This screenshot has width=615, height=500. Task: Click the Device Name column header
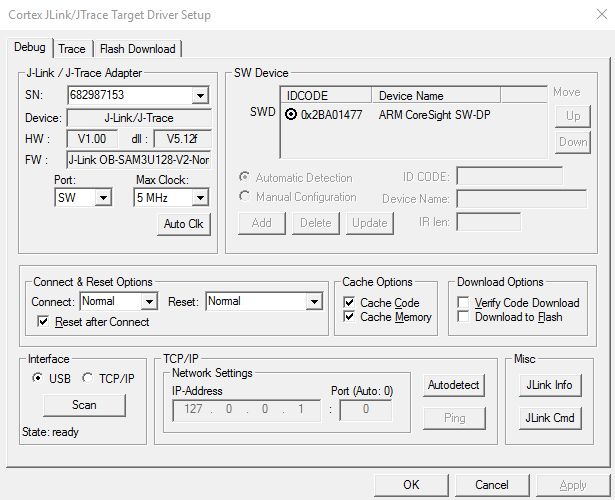click(436, 95)
